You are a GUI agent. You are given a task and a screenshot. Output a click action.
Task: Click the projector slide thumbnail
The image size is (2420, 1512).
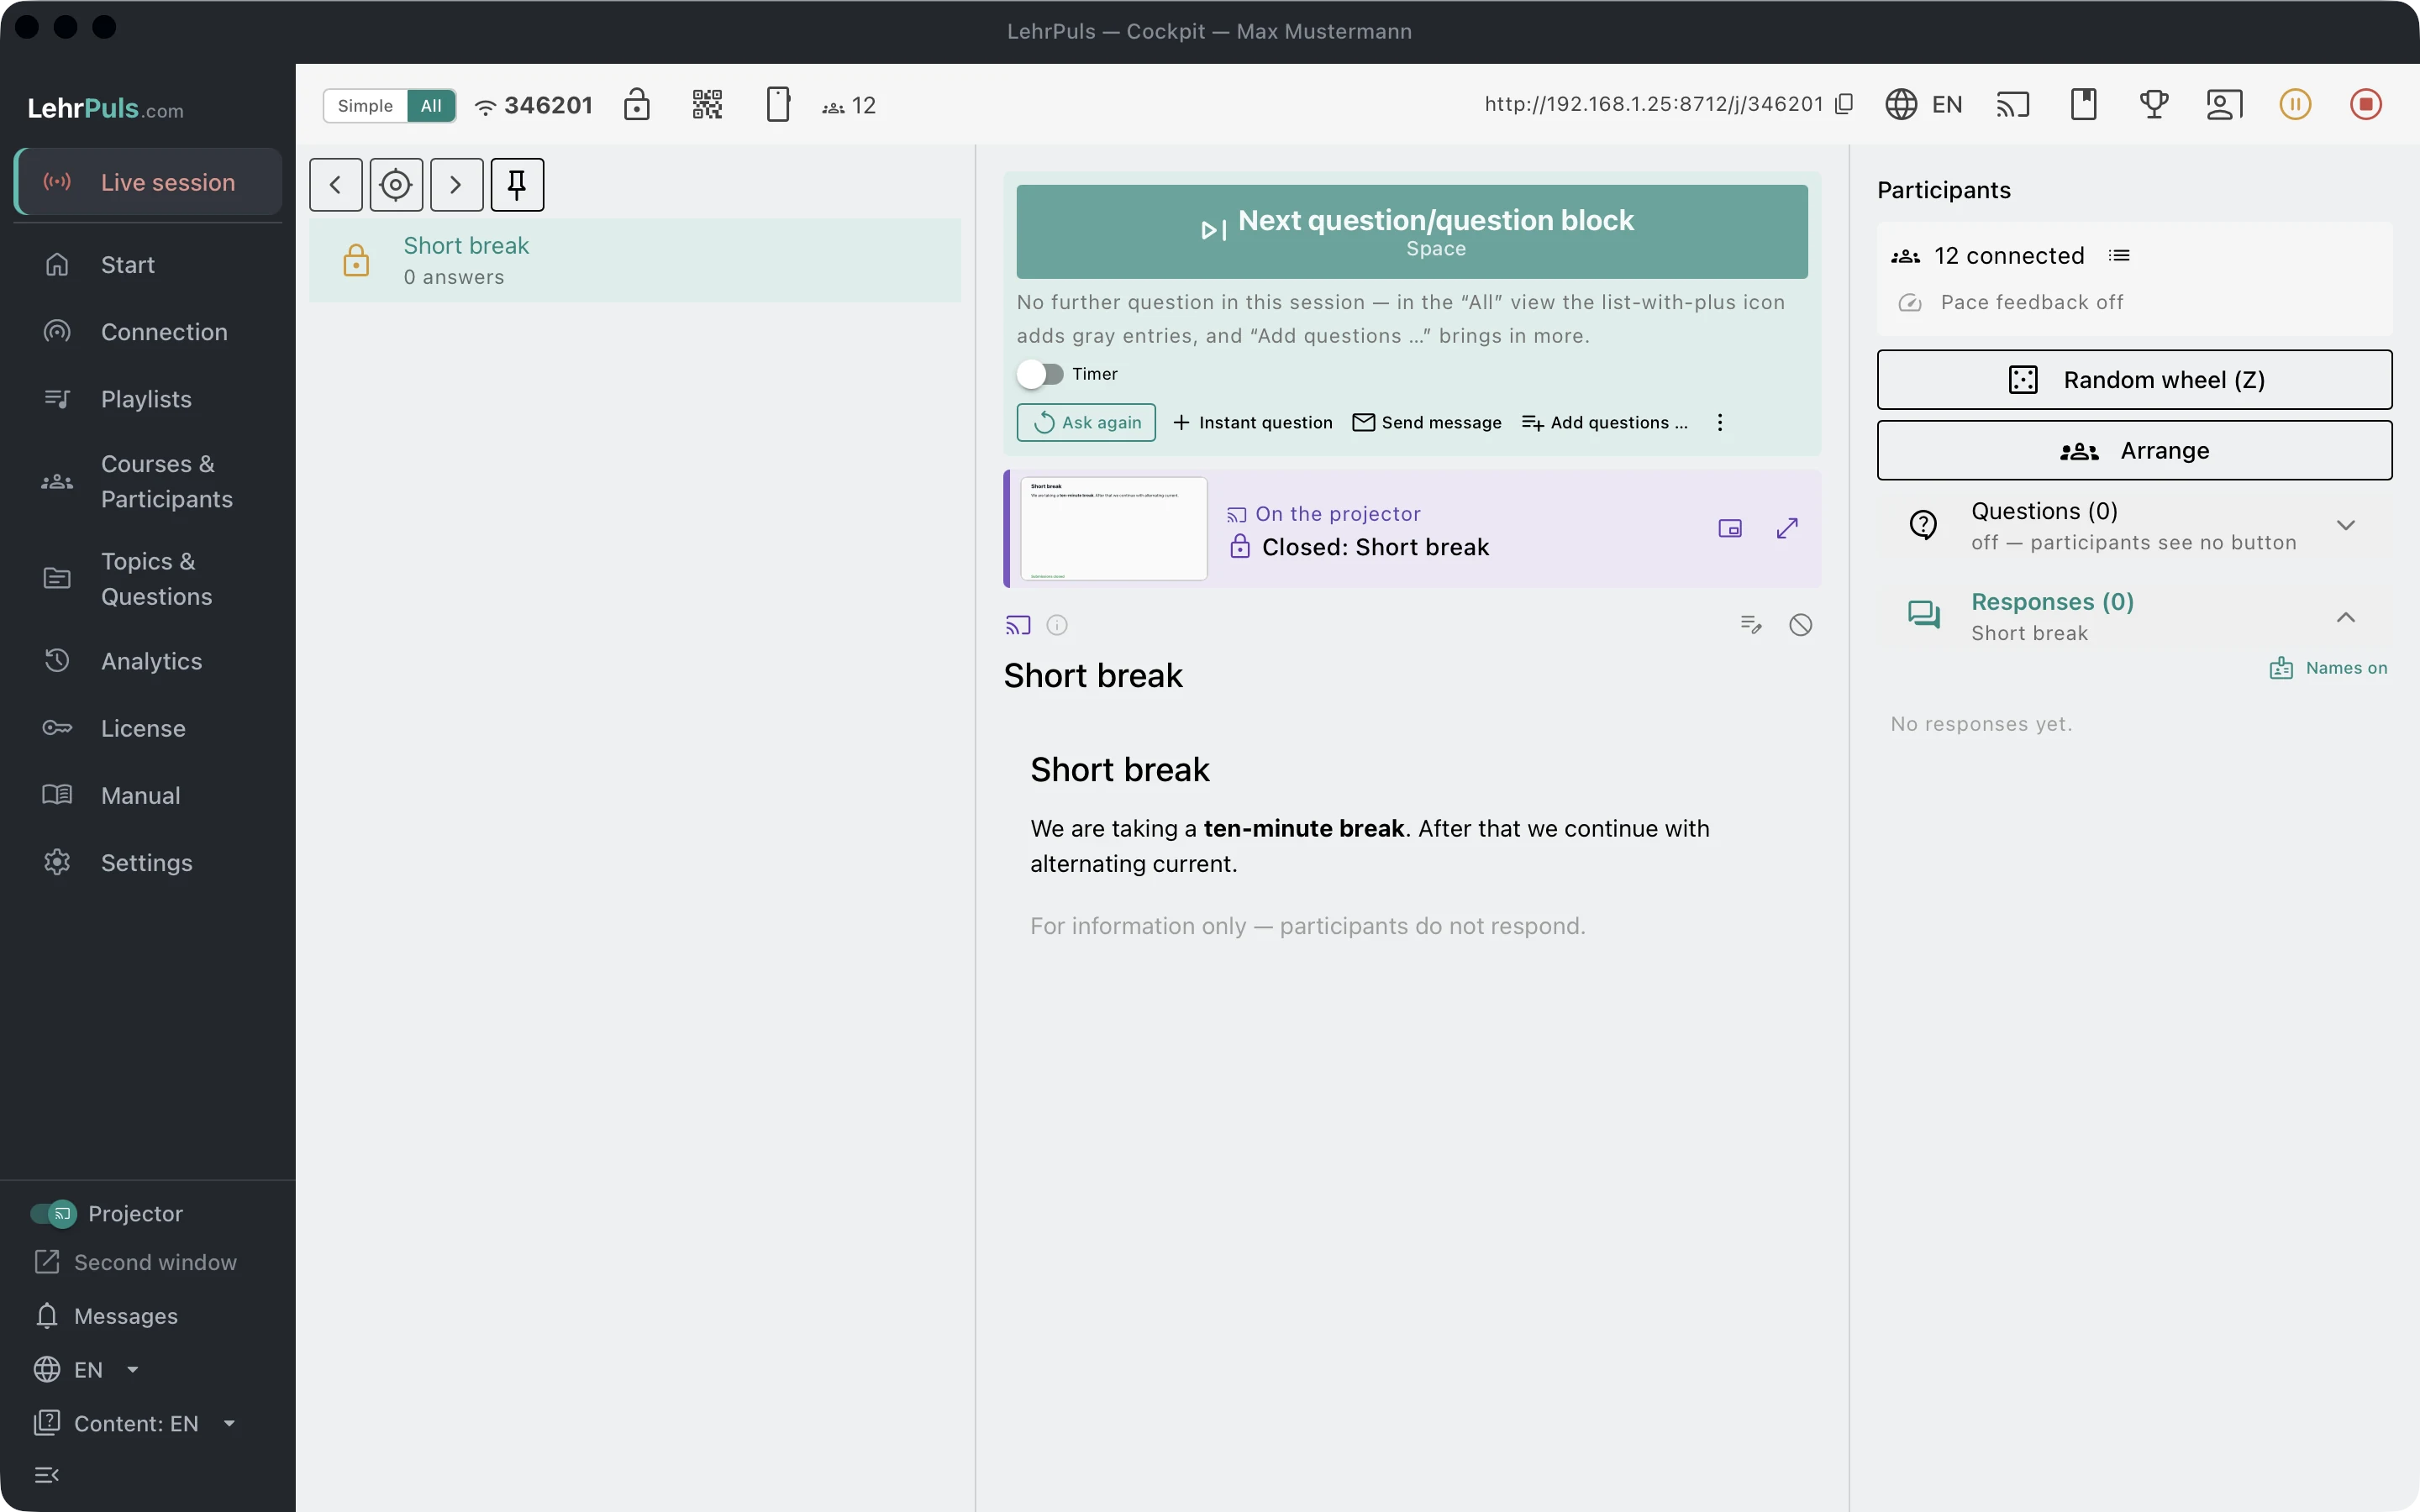pyautogui.click(x=1113, y=528)
